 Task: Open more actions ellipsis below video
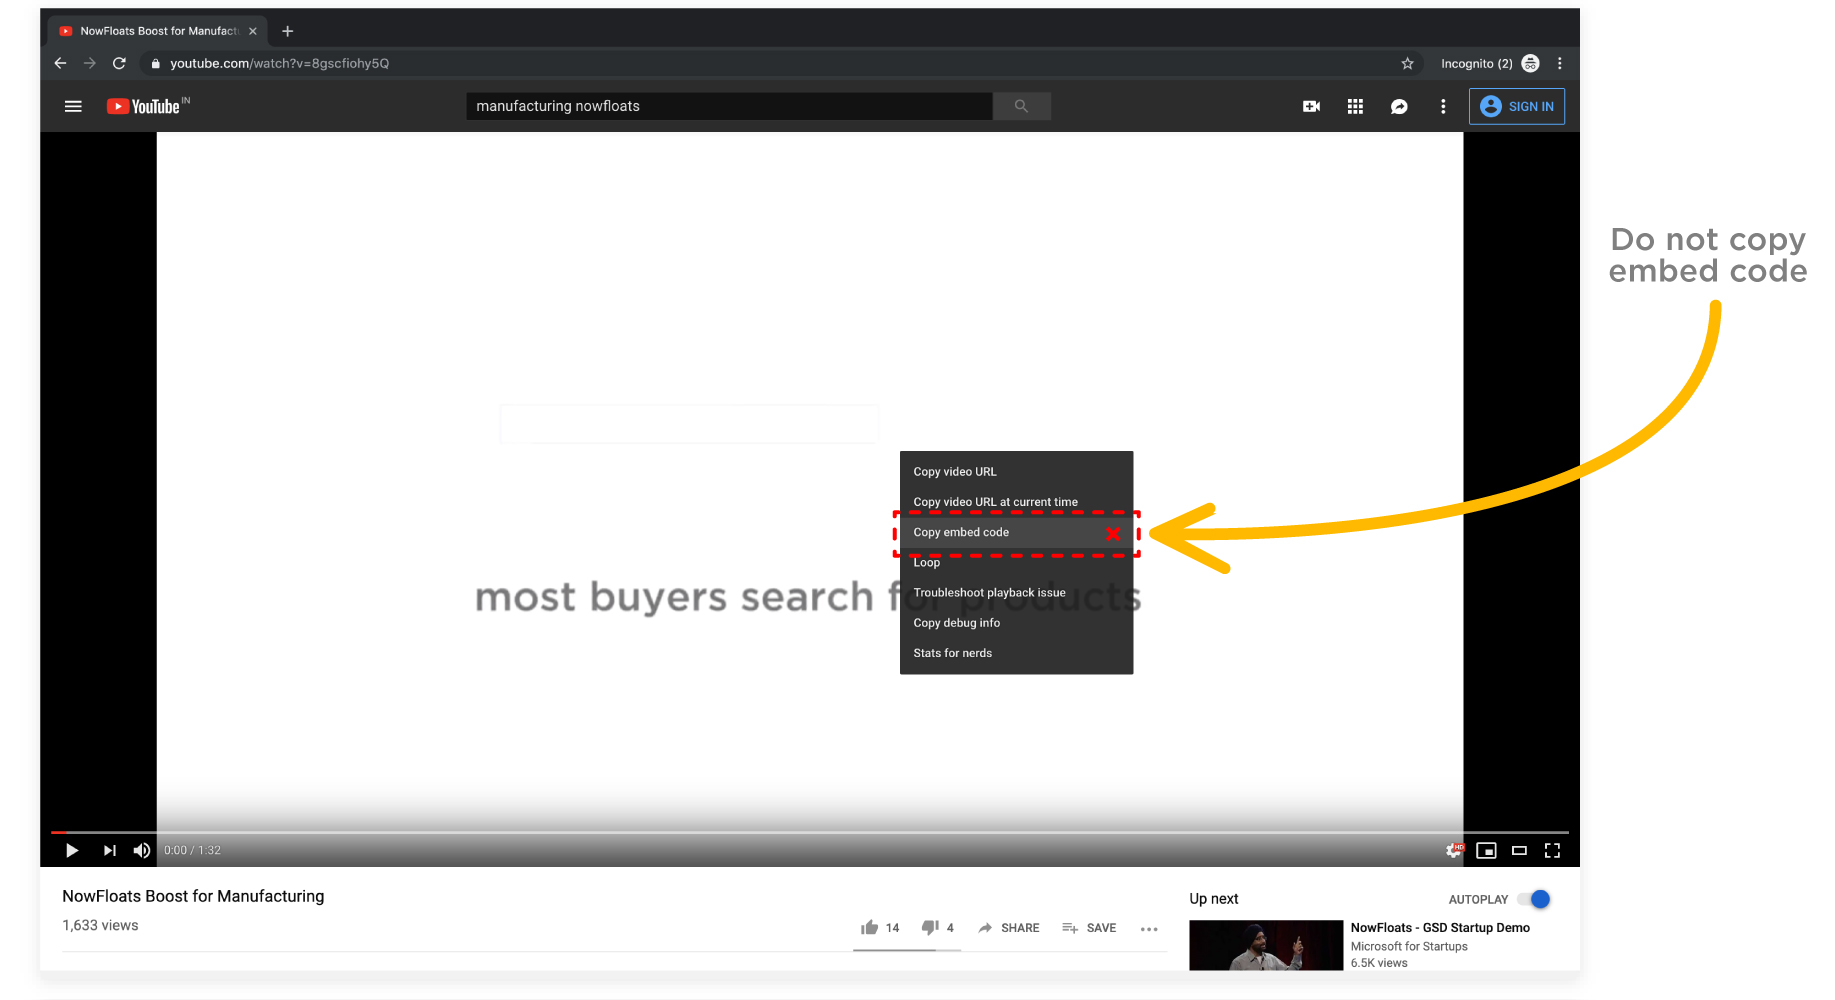pos(1149,929)
